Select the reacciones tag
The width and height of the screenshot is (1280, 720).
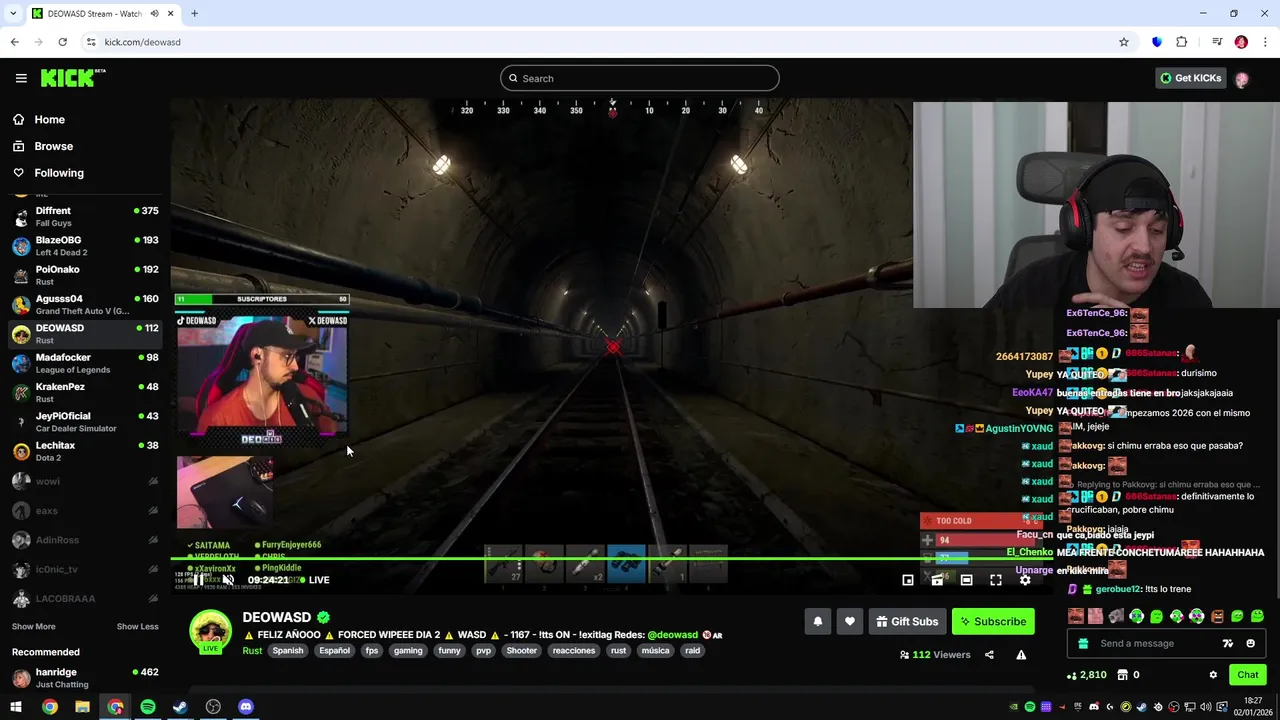pos(574,651)
